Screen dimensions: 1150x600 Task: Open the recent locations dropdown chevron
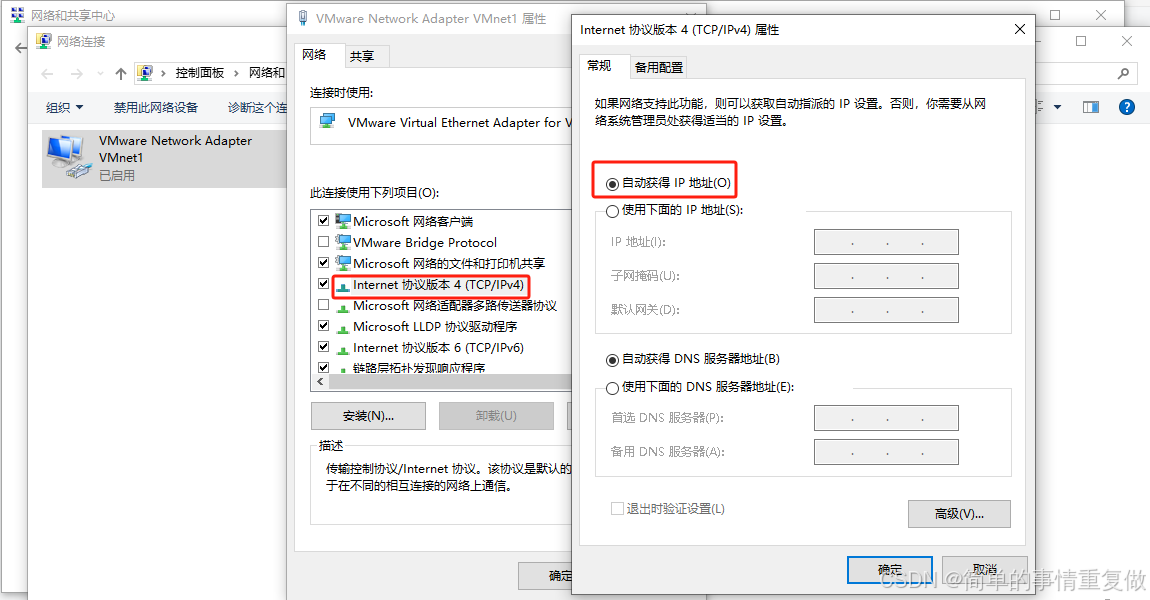[x=100, y=73]
